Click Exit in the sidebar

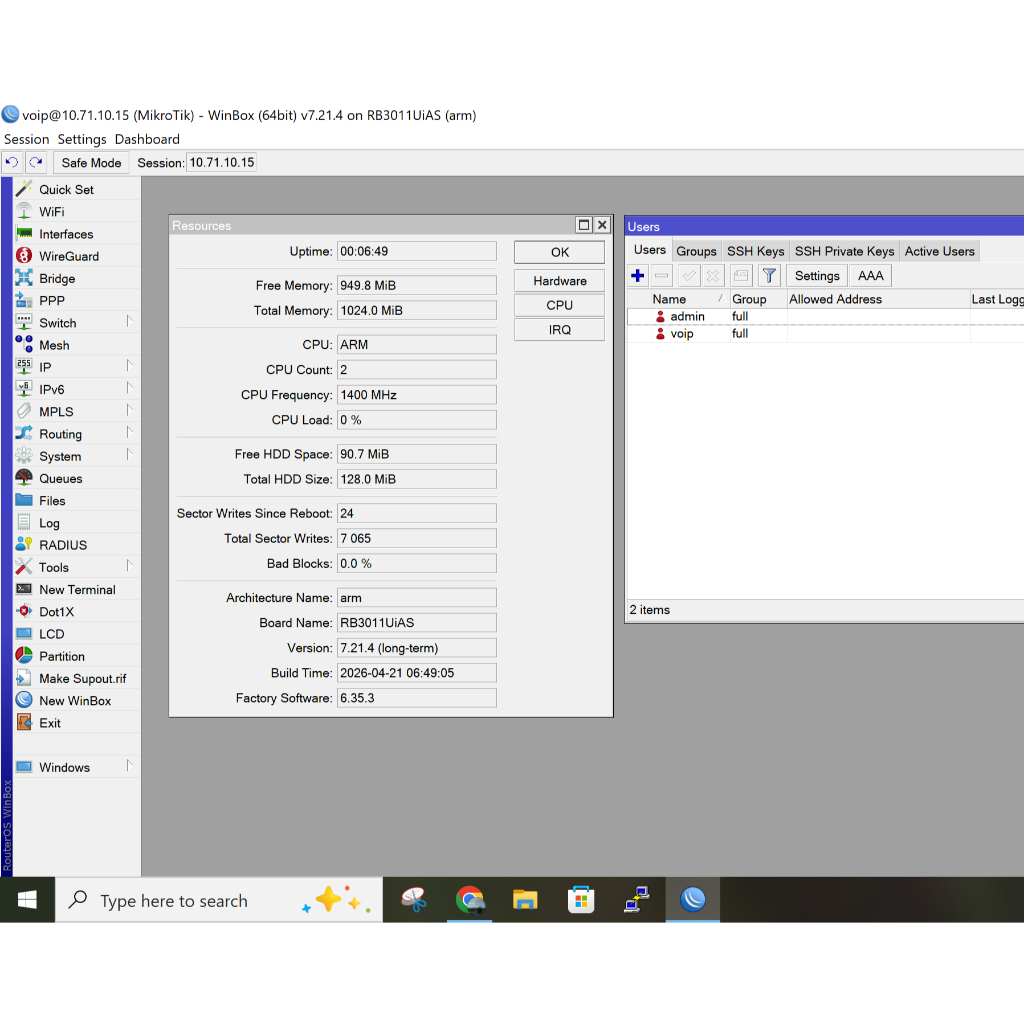click(76, 722)
